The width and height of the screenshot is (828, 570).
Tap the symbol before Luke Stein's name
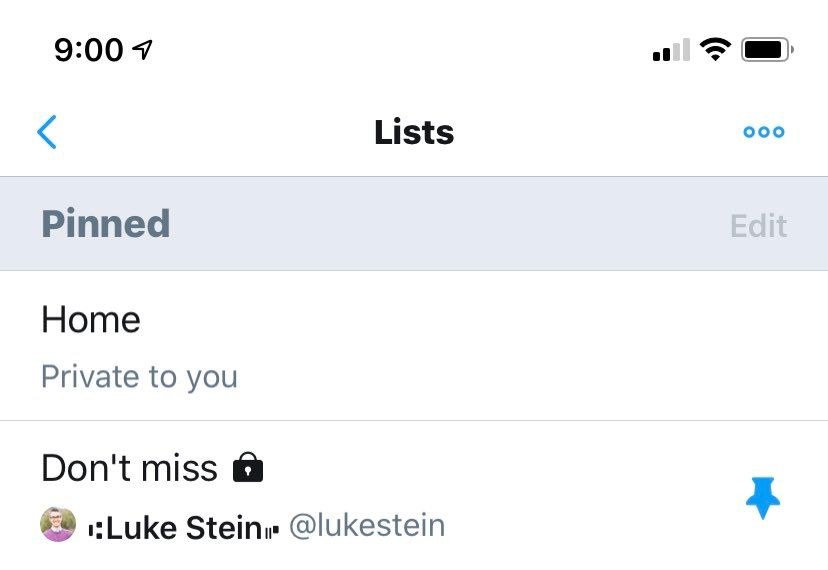point(96,528)
